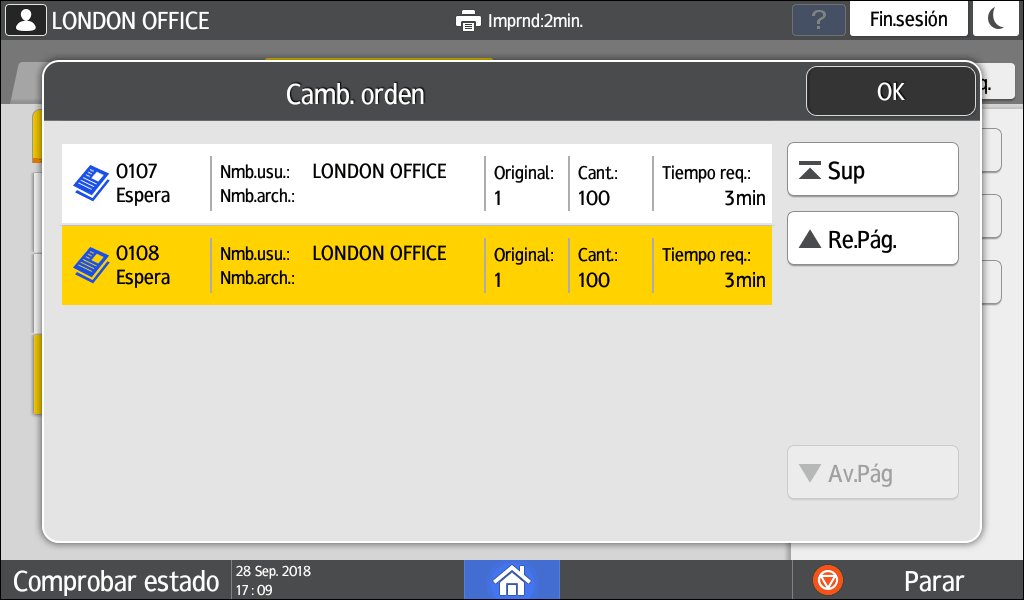Open help with question mark icon
This screenshot has width=1024, height=600.
tap(818, 20)
